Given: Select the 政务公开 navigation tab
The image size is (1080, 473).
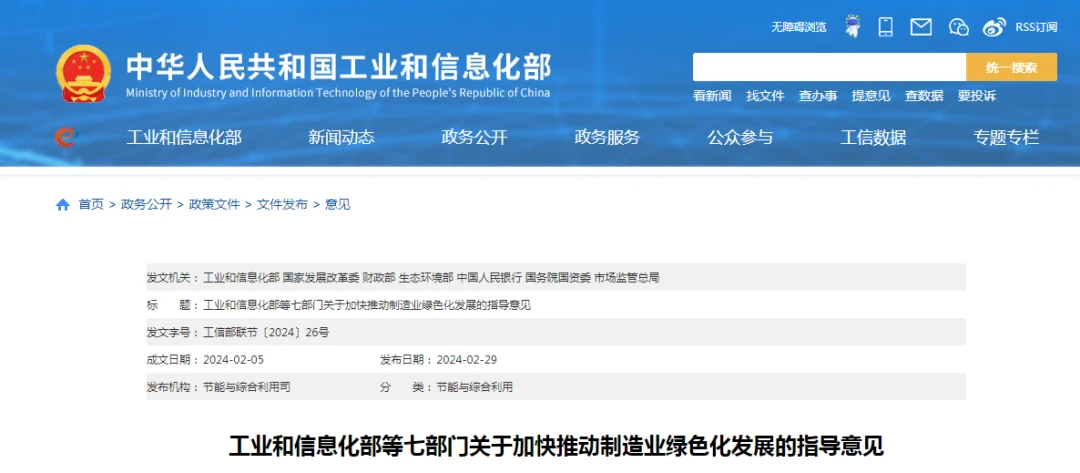Looking at the screenshot, I should click(474, 138).
